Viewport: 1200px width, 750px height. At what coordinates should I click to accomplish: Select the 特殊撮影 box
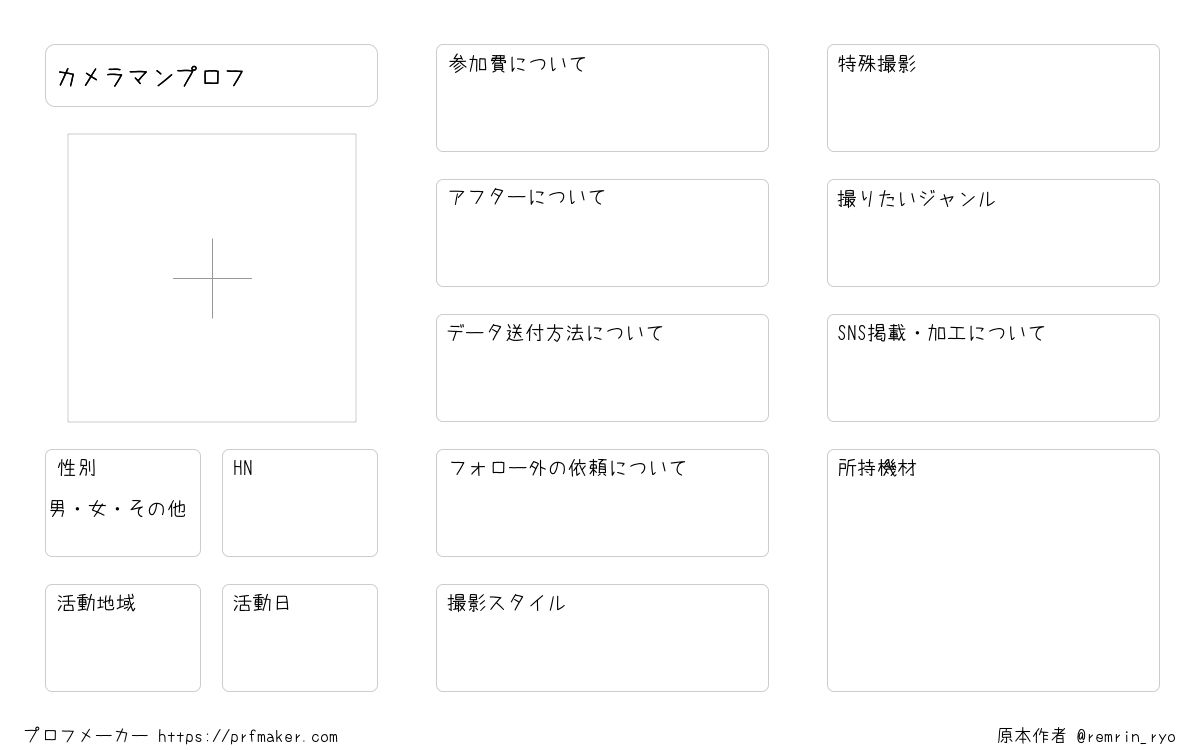[x=993, y=98]
